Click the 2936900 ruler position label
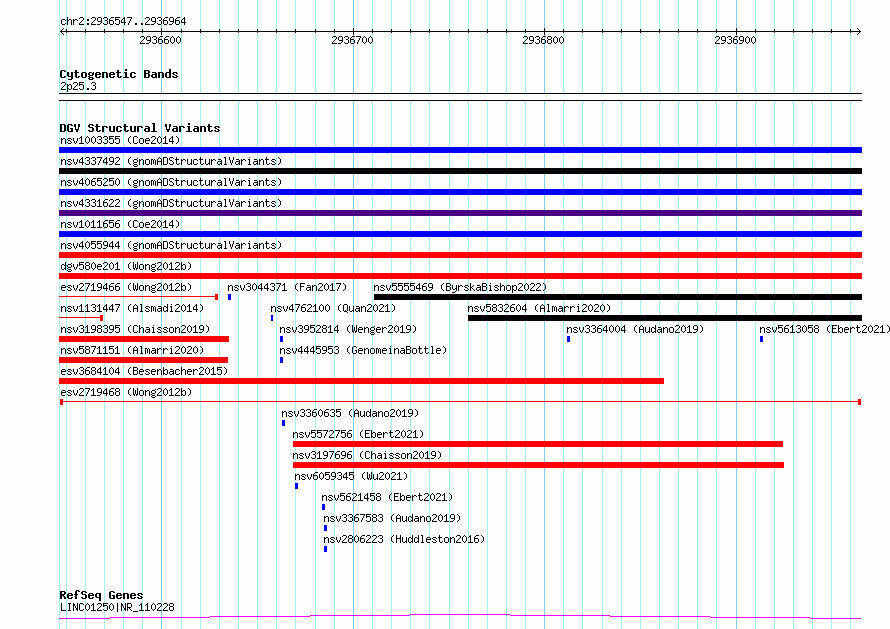The width and height of the screenshot is (890, 629). coord(736,40)
